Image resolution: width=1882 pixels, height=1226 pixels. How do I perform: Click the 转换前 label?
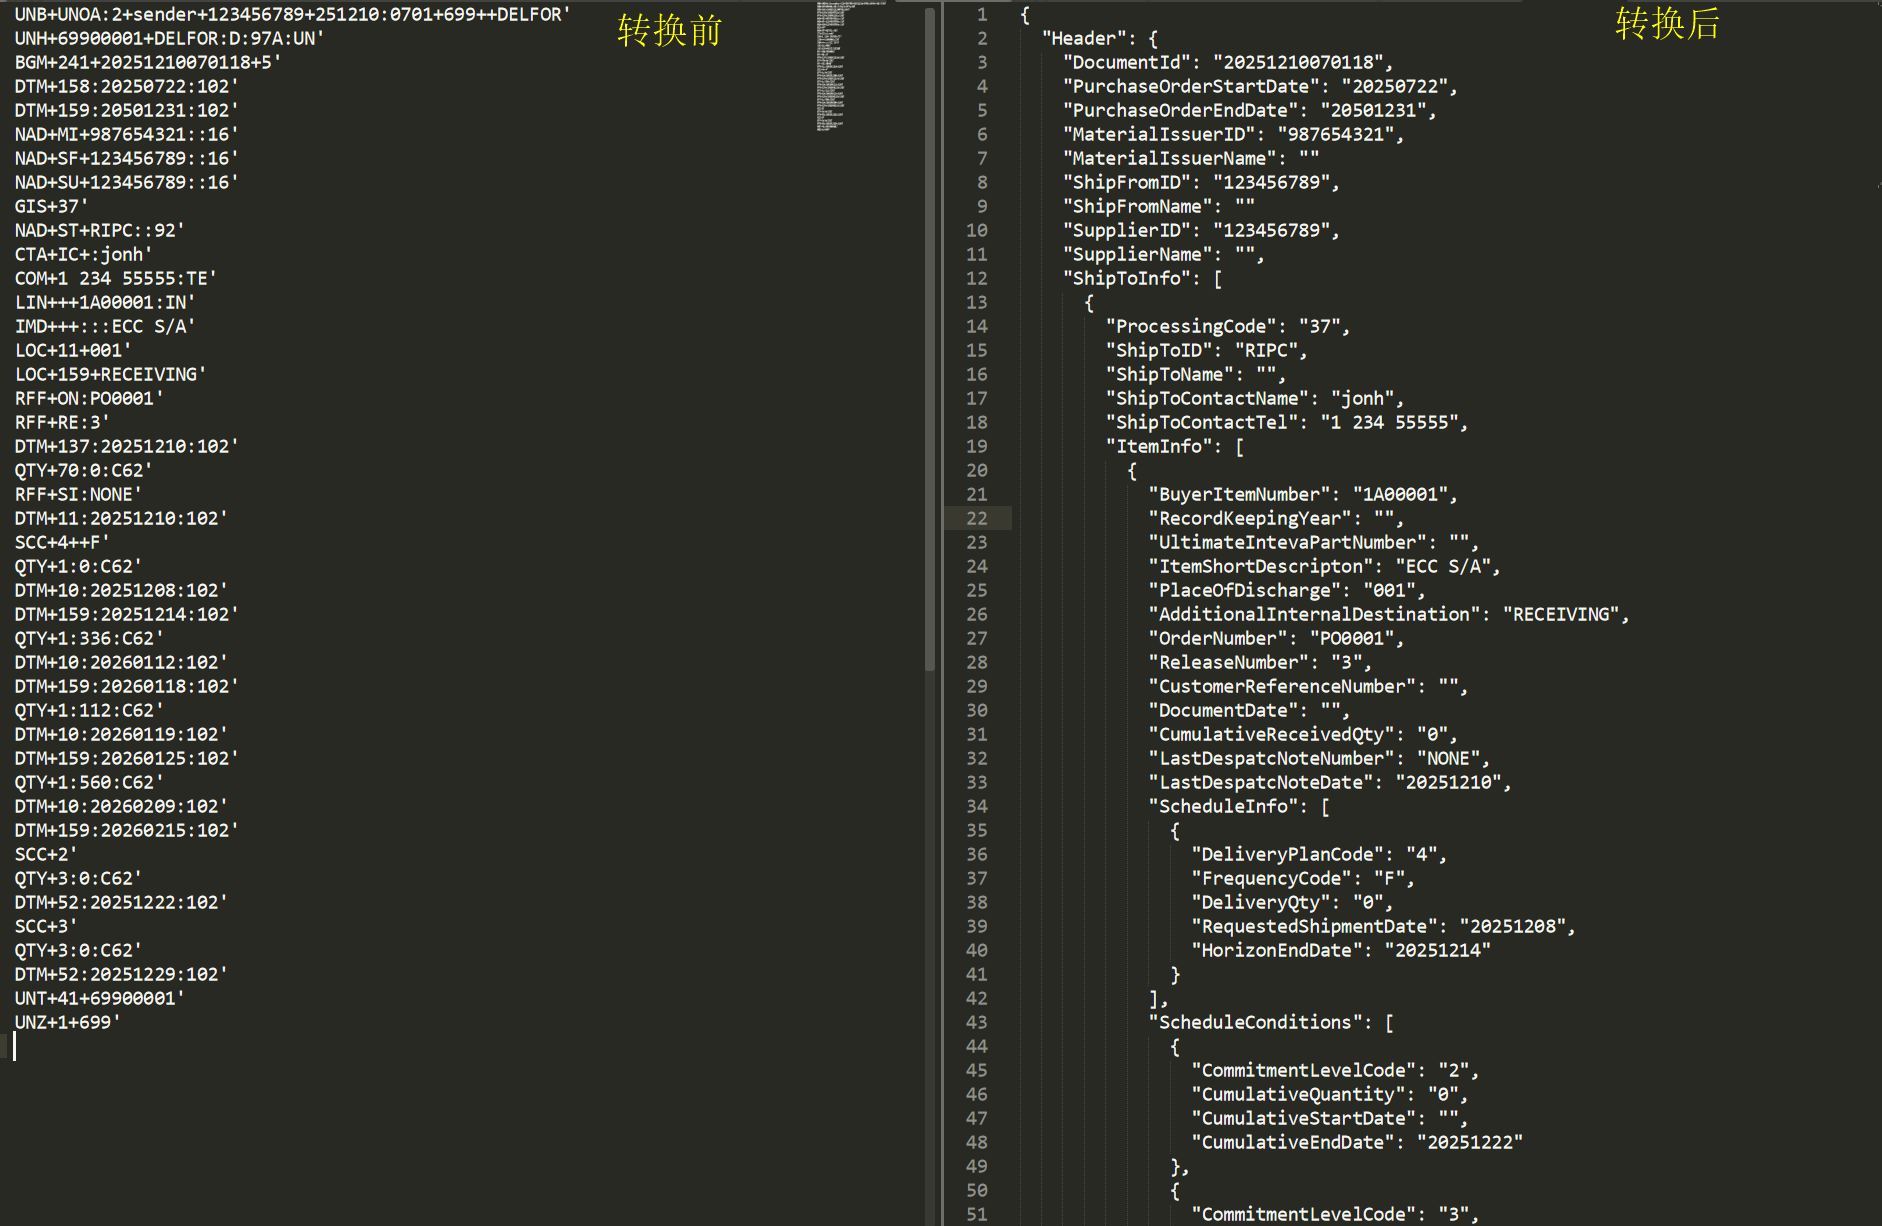coord(669,30)
